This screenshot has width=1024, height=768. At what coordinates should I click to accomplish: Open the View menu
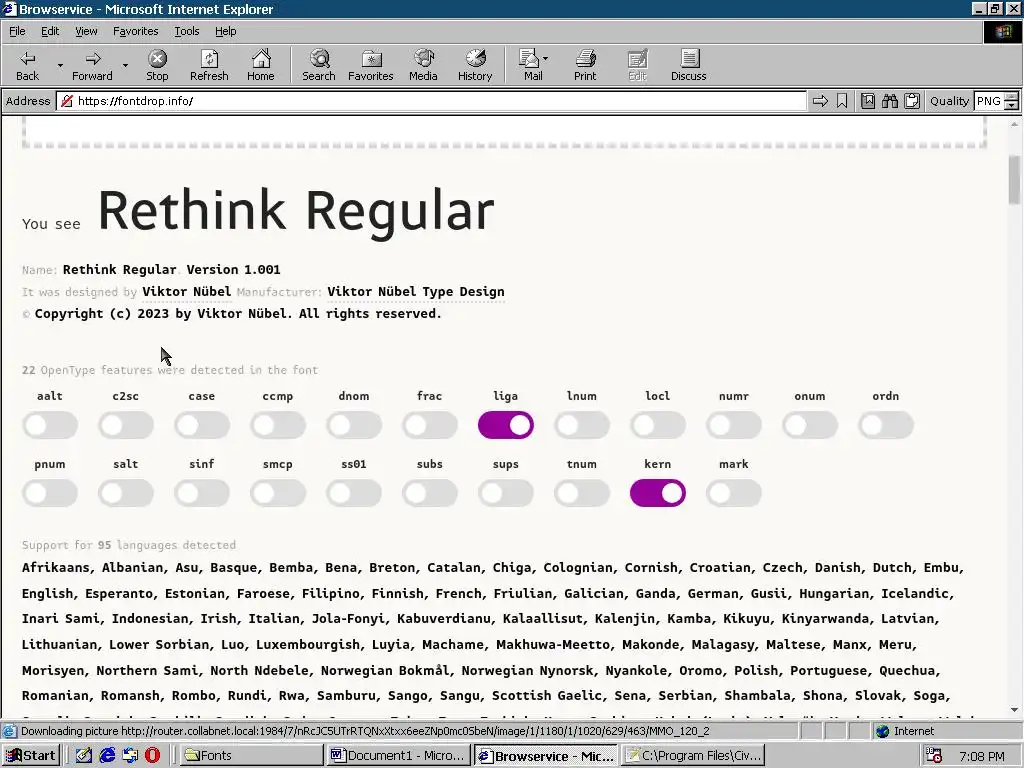coord(86,31)
